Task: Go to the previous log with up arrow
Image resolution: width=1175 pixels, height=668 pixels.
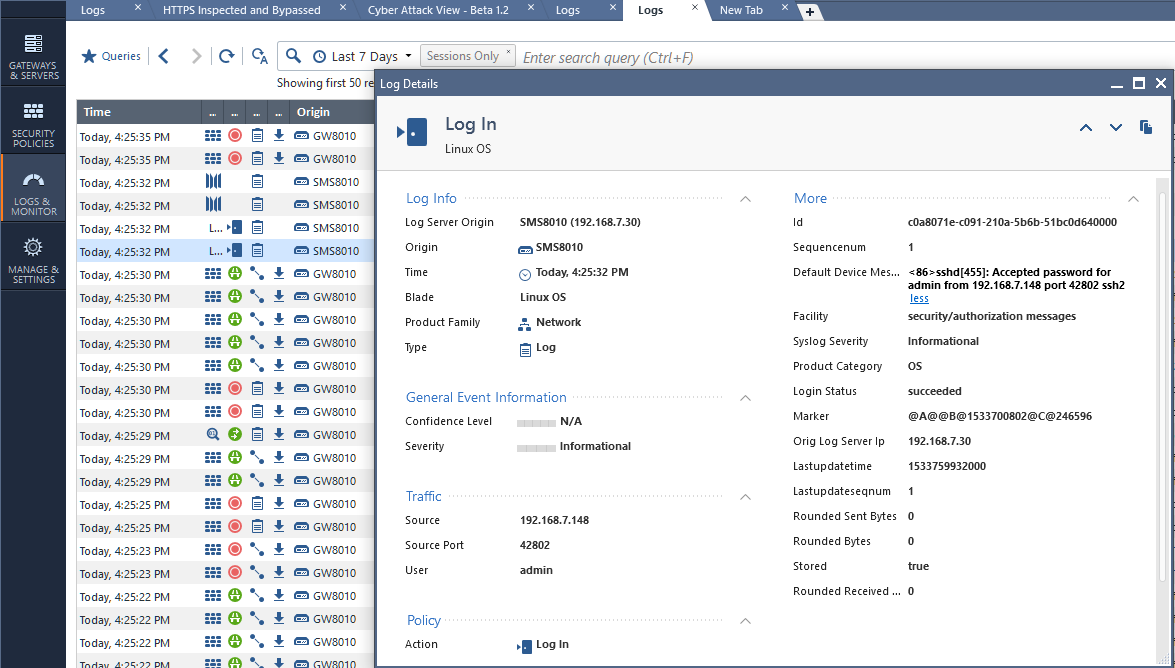Action: tap(1086, 127)
